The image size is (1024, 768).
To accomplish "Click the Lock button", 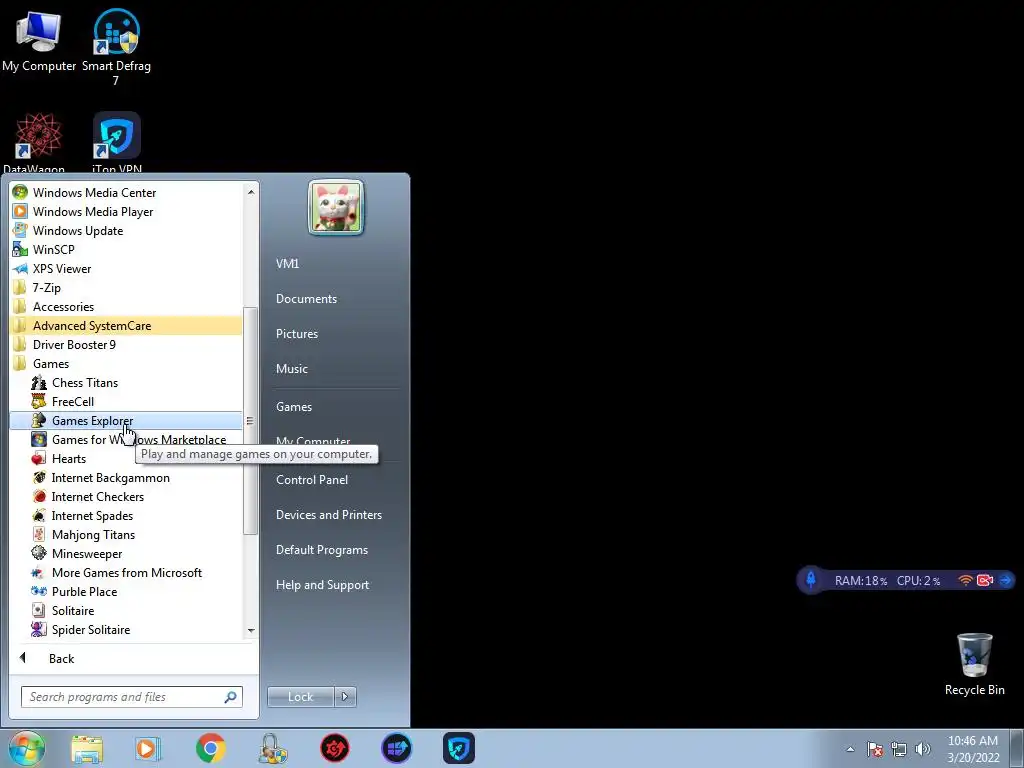I will tap(300, 697).
